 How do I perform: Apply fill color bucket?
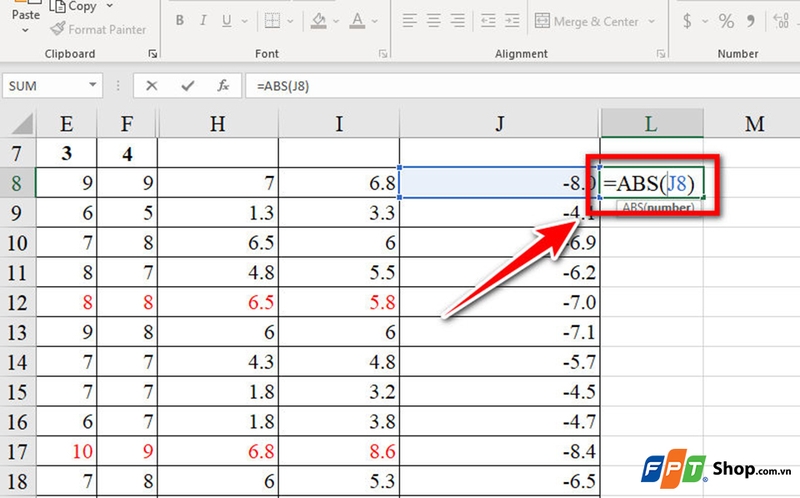click(319, 21)
